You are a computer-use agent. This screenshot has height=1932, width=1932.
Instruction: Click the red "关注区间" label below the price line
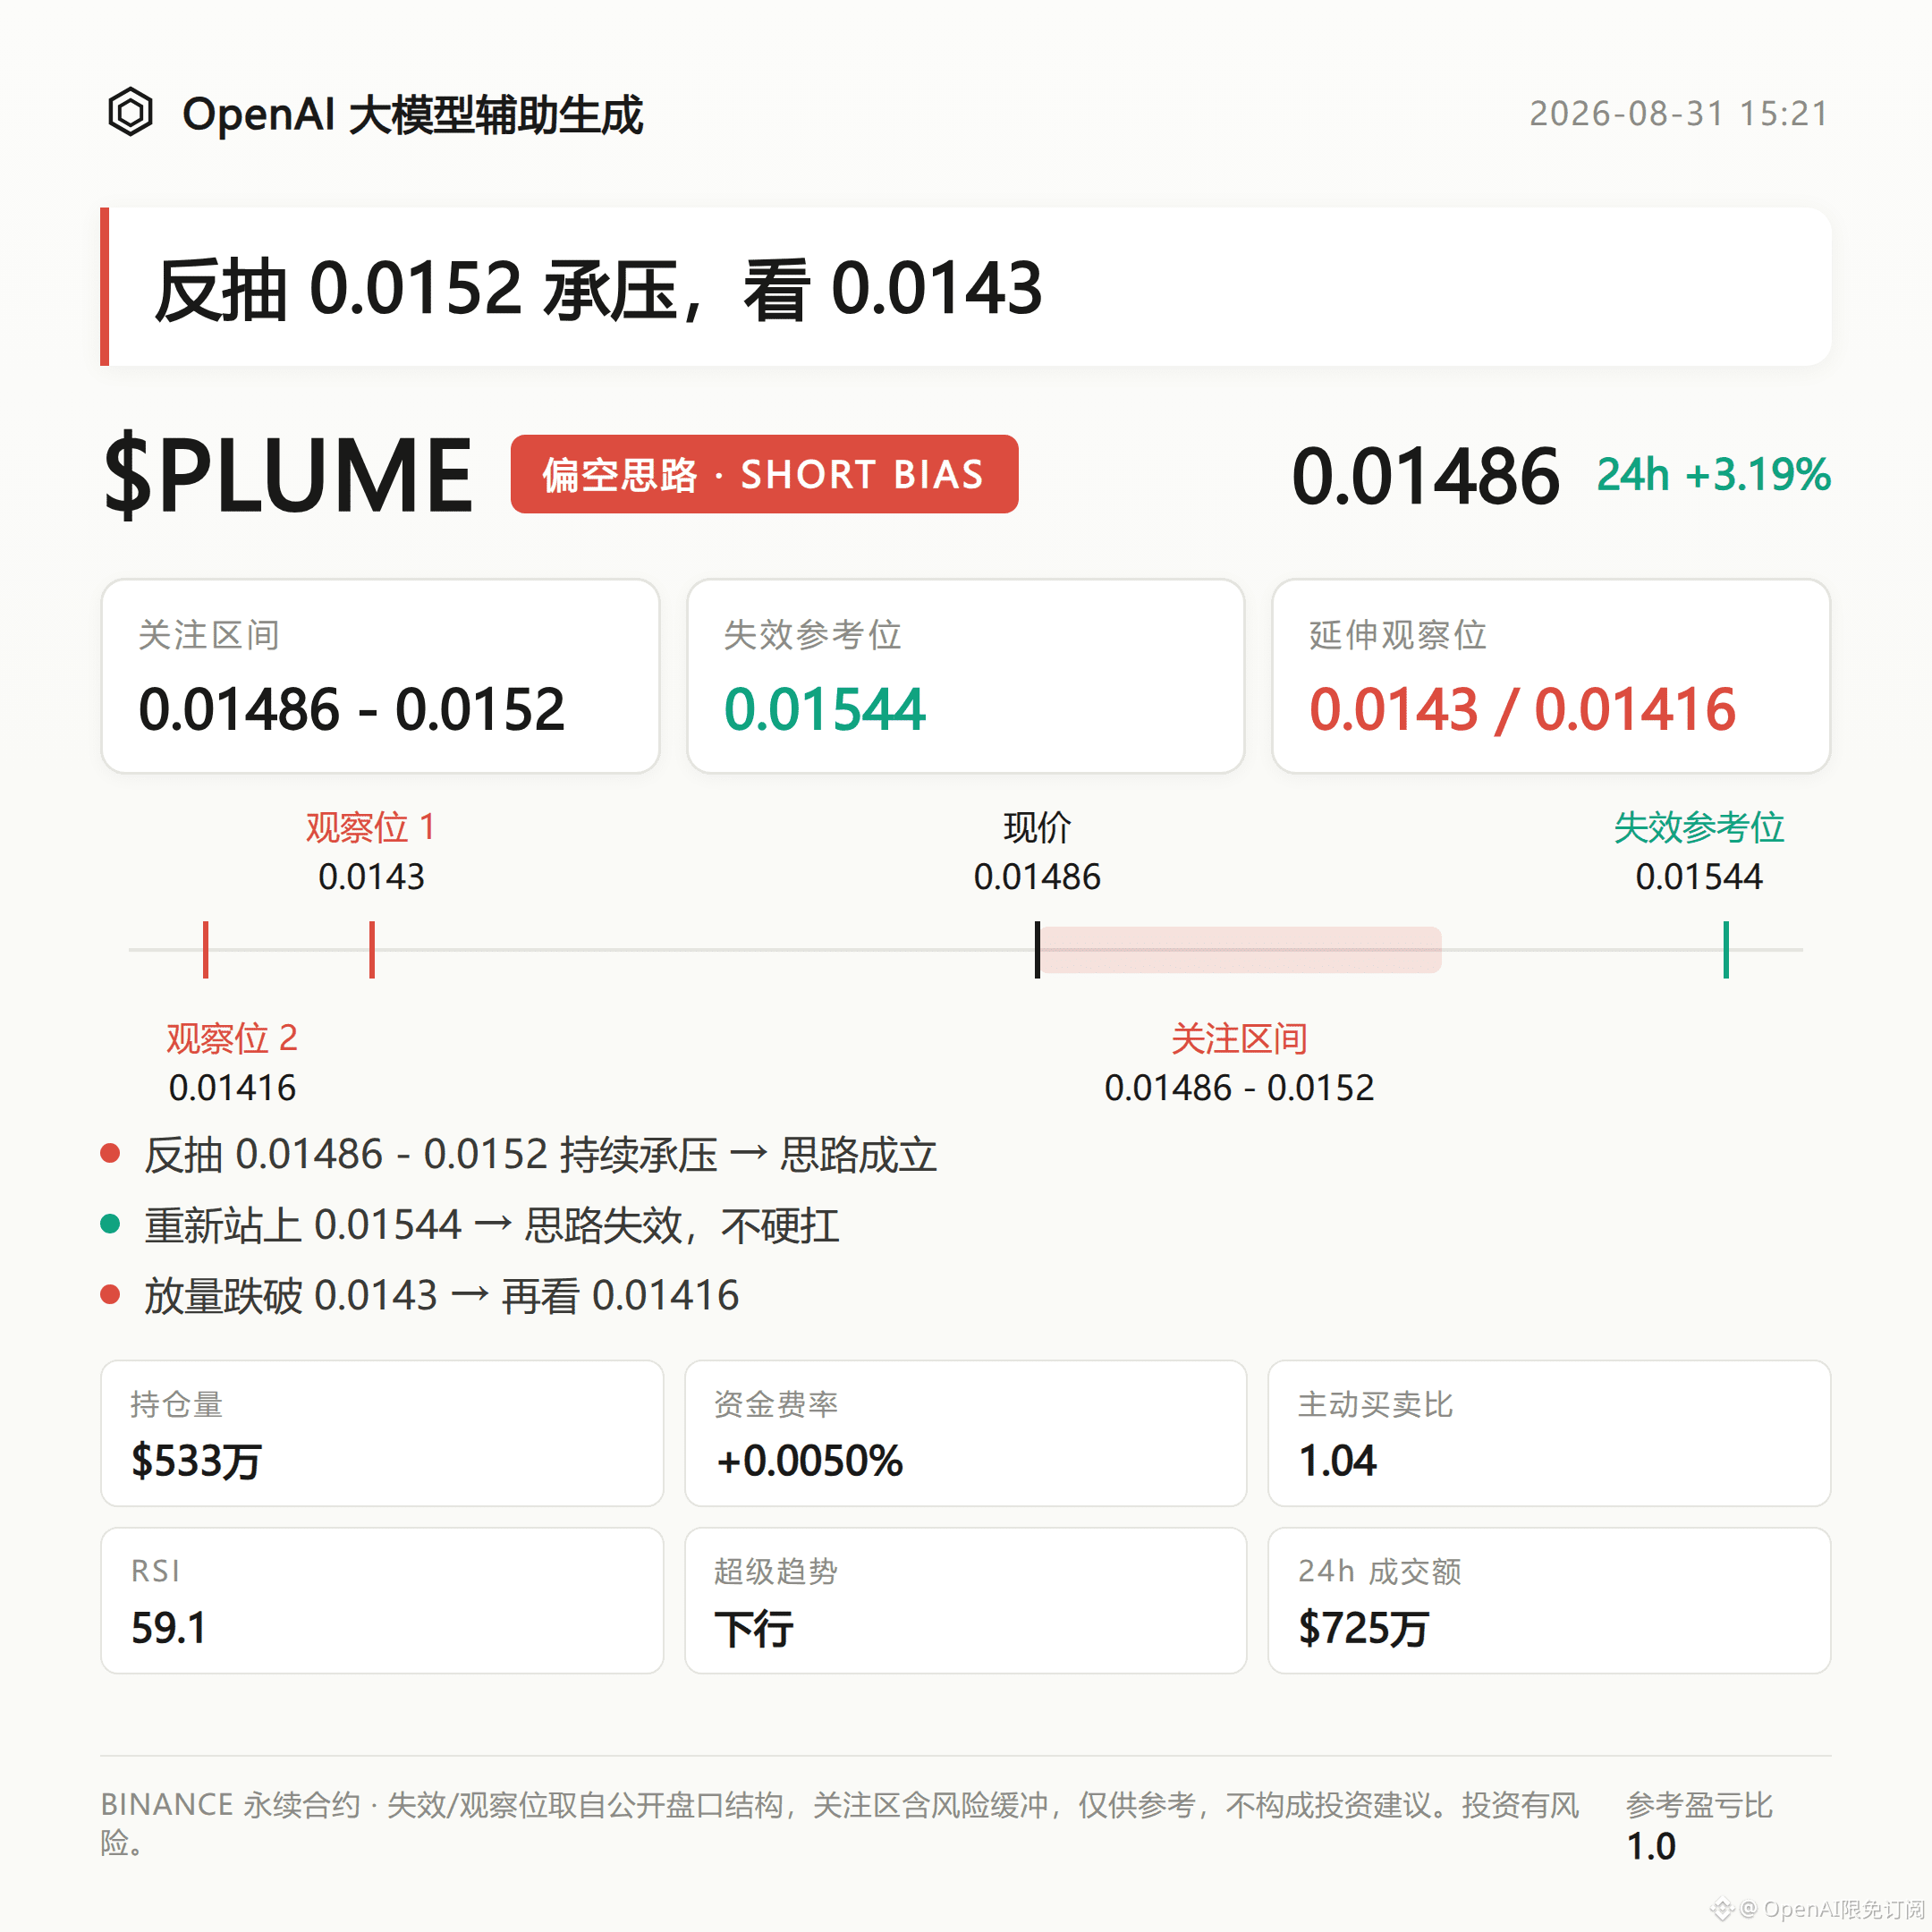(x=1239, y=1038)
